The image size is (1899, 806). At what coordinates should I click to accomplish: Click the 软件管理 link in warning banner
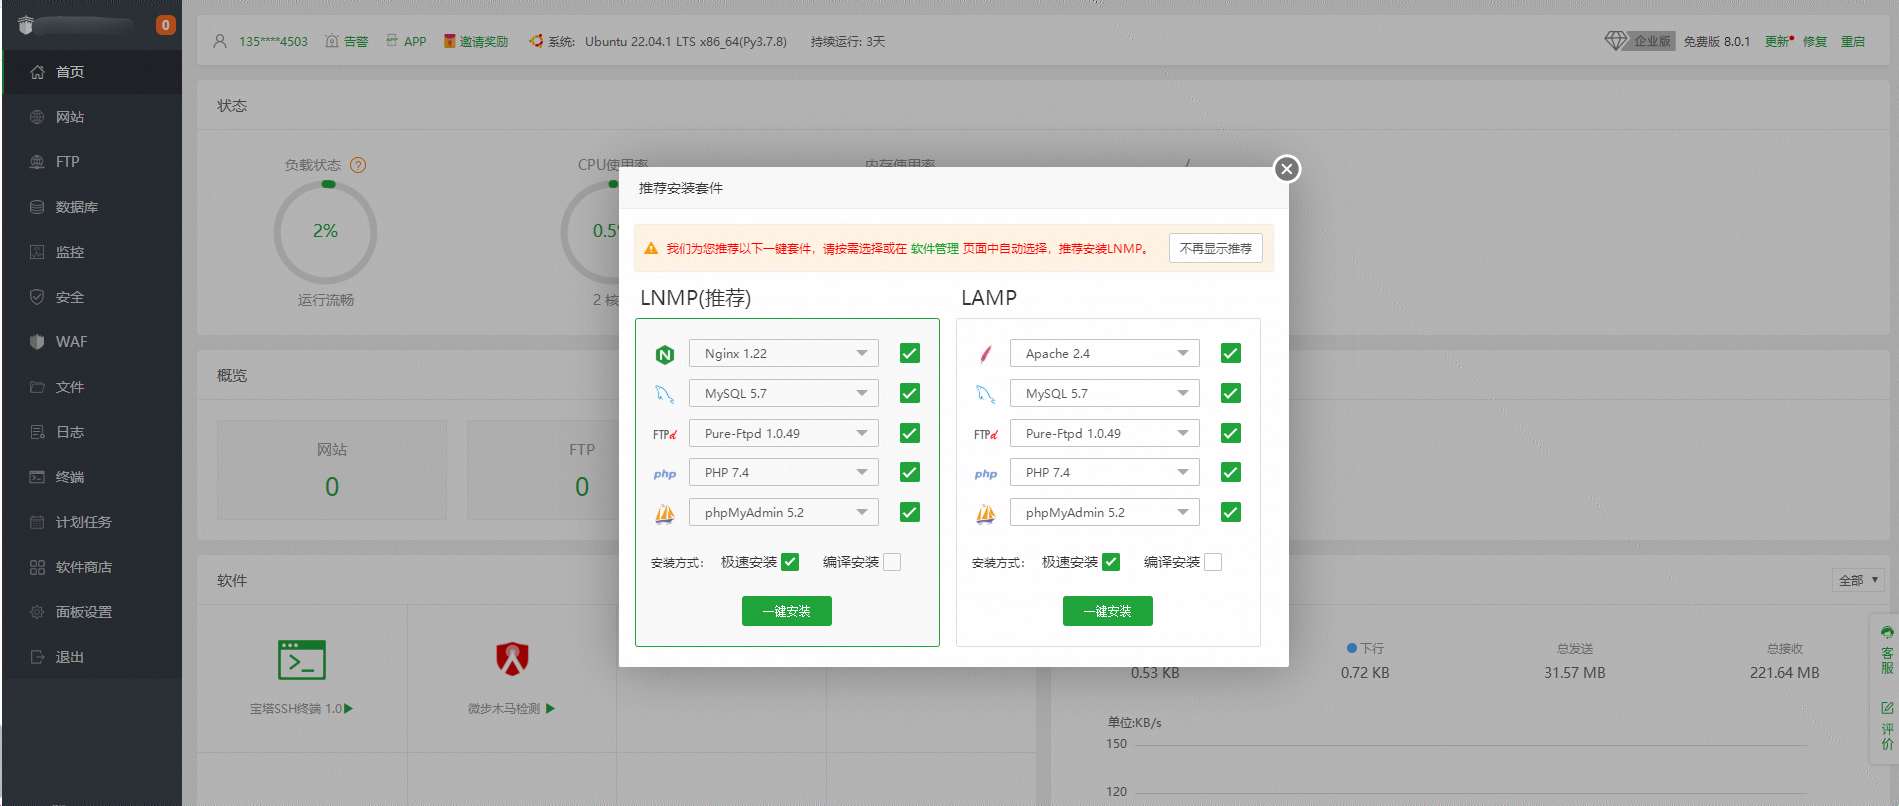click(935, 248)
